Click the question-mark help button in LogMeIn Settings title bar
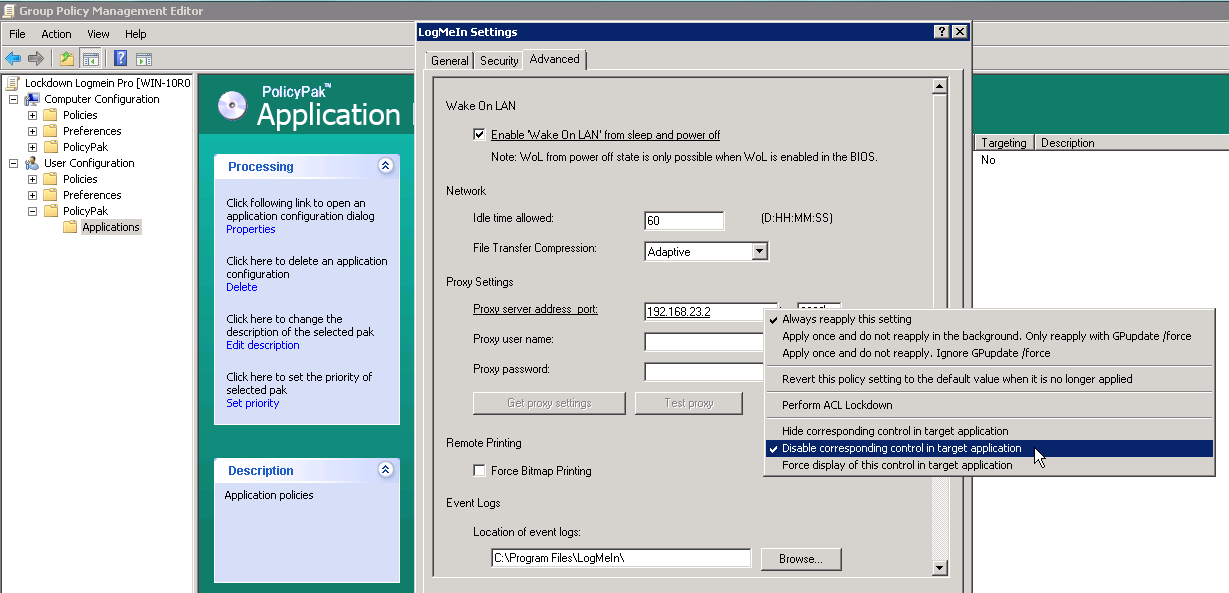 click(x=942, y=32)
